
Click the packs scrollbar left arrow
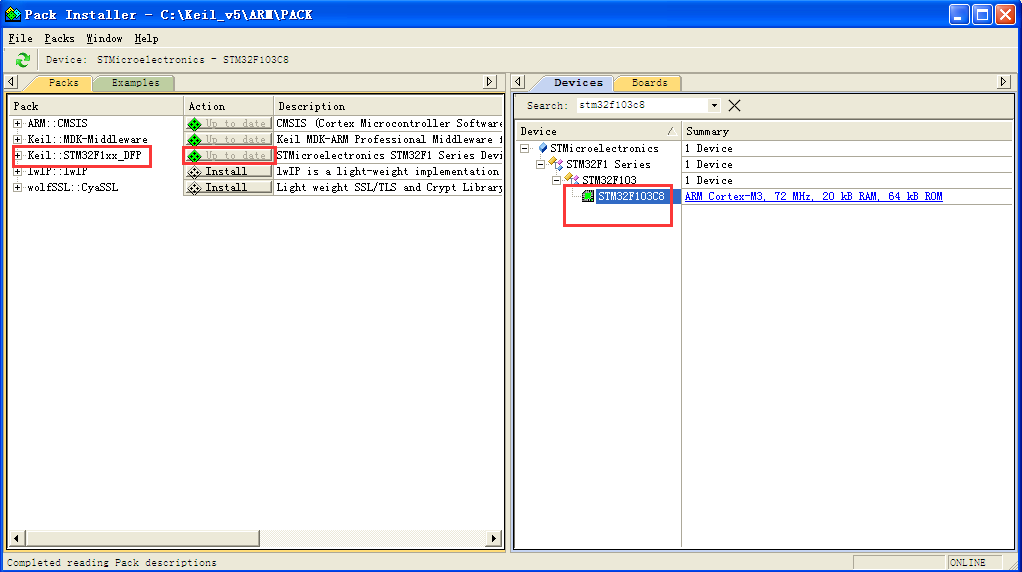(x=16, y=537)
